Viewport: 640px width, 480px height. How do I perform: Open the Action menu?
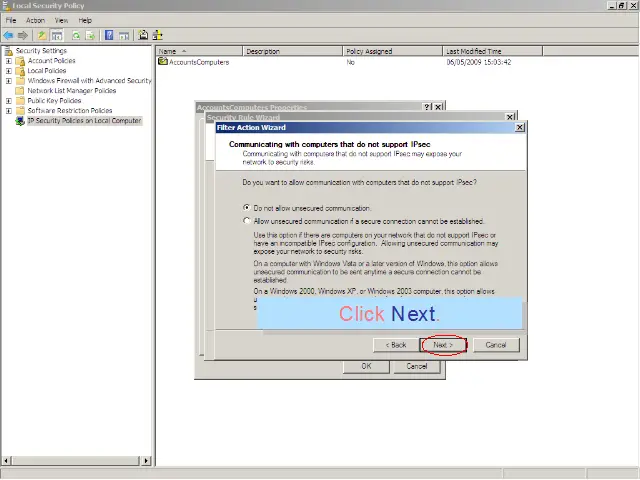[35, 20]
